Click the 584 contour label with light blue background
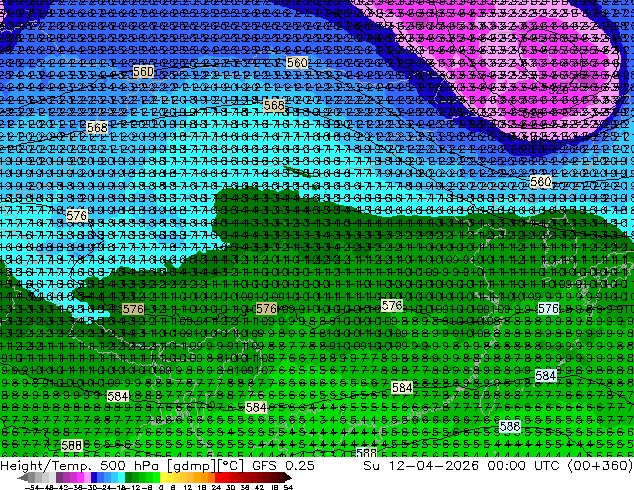The image size is (634, 490). pos(545,376)
